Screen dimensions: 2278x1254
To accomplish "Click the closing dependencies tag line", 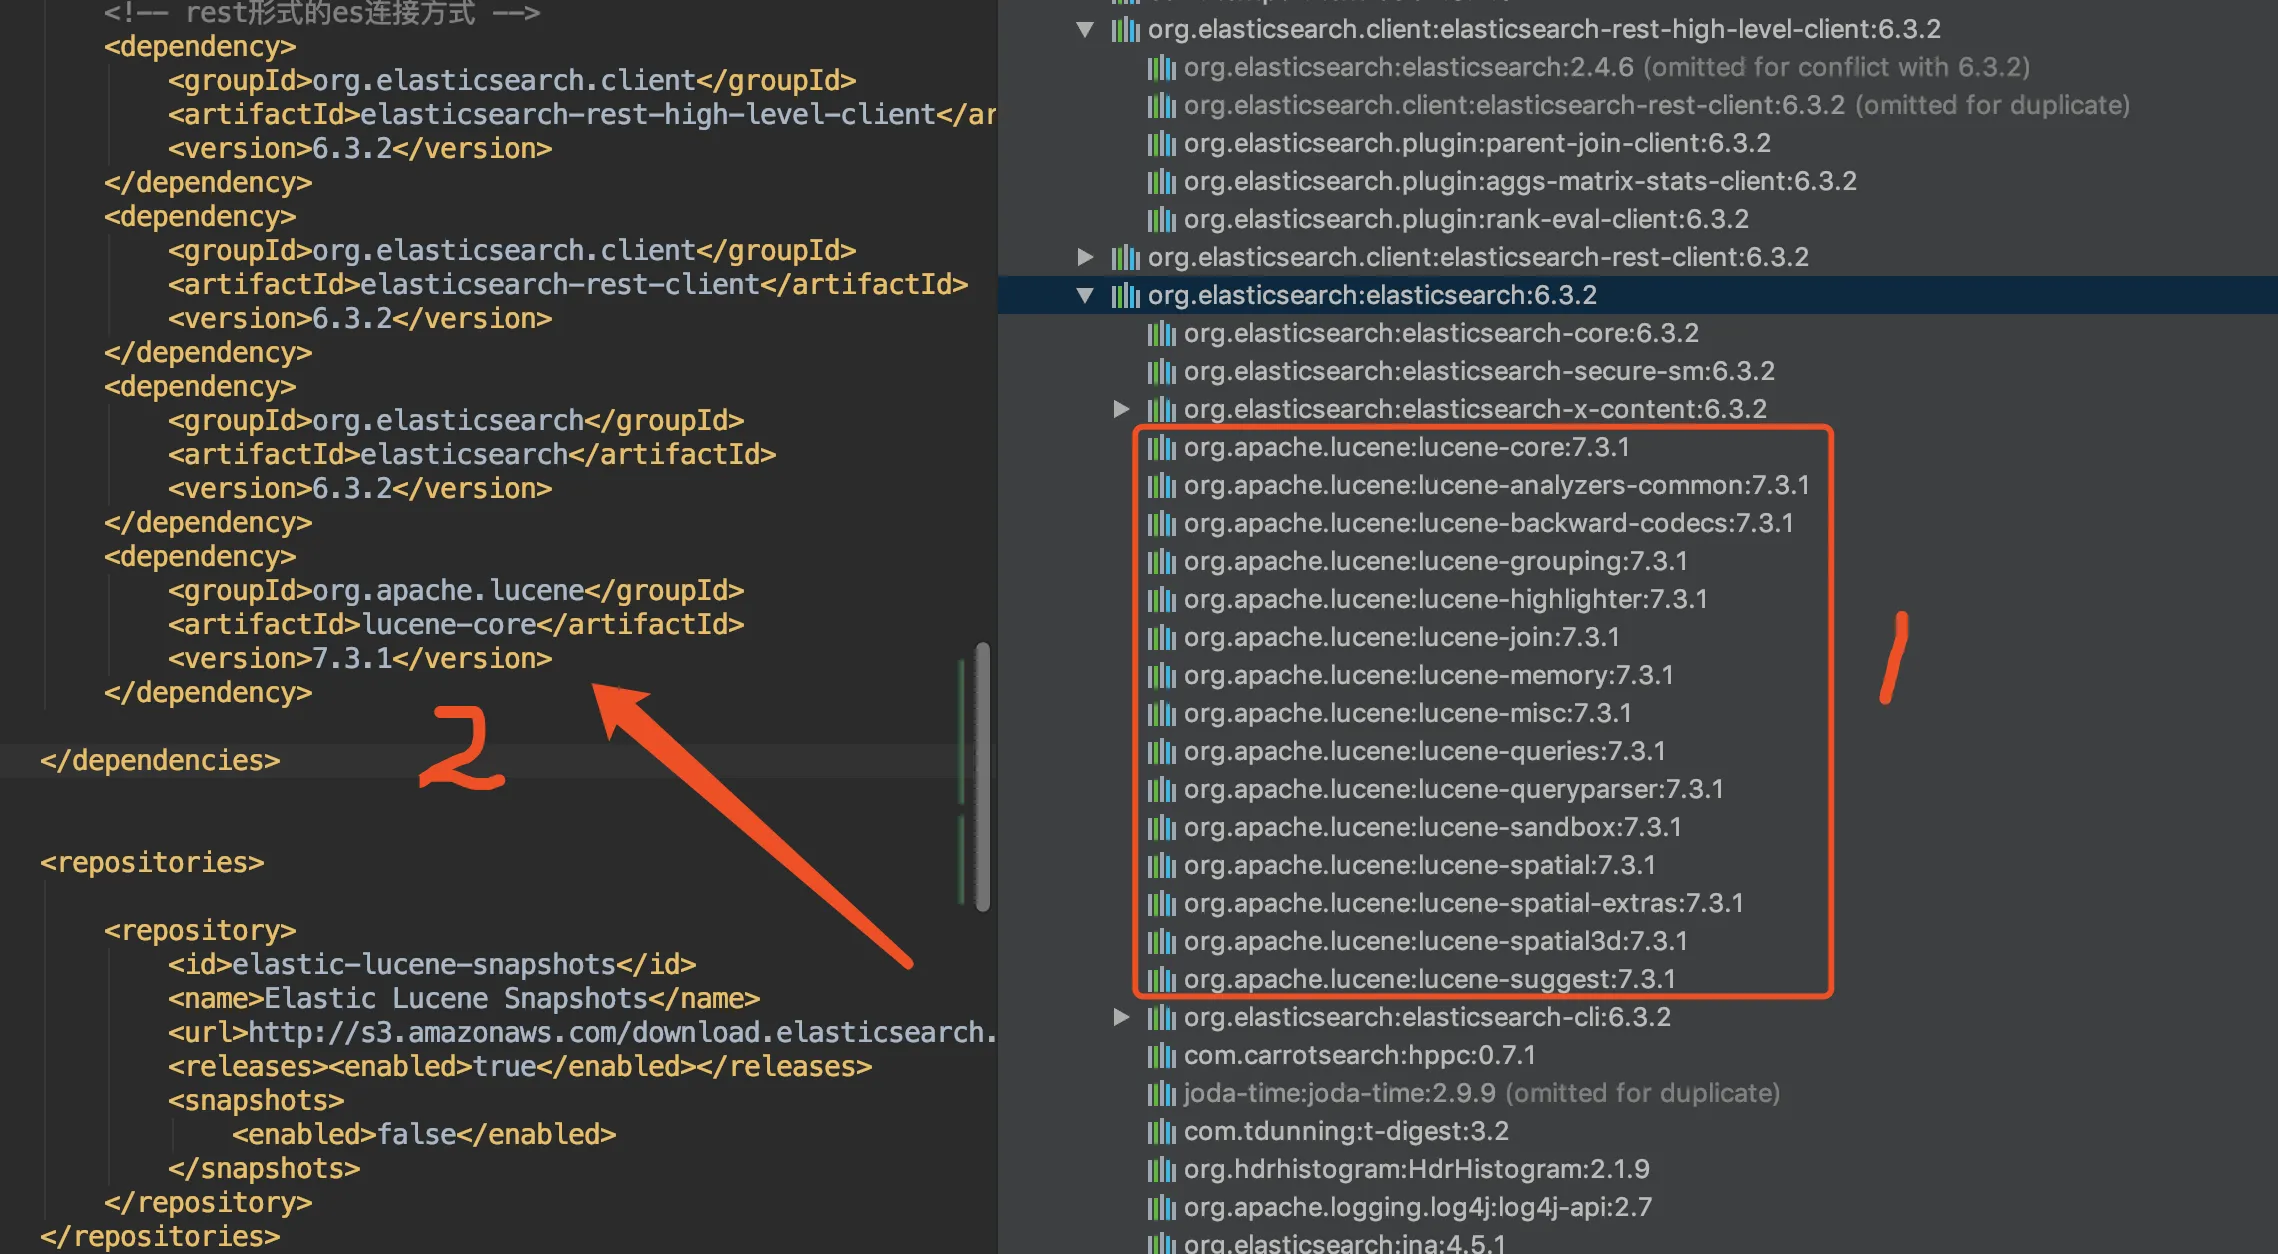I will 160,760.
